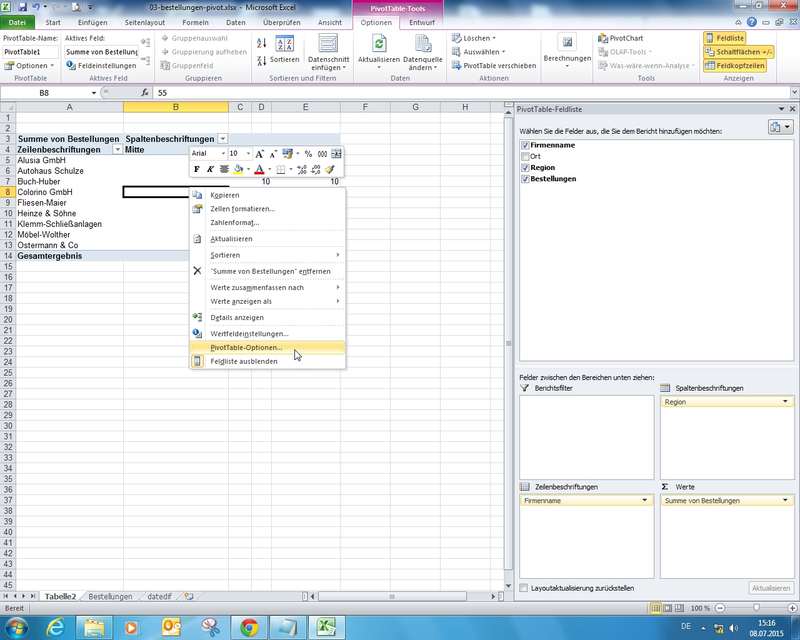Viewport: 800px width, 640px height.
Task: Choose PivotTable-Optionen in the context menu
Action: tap(246, 347)
